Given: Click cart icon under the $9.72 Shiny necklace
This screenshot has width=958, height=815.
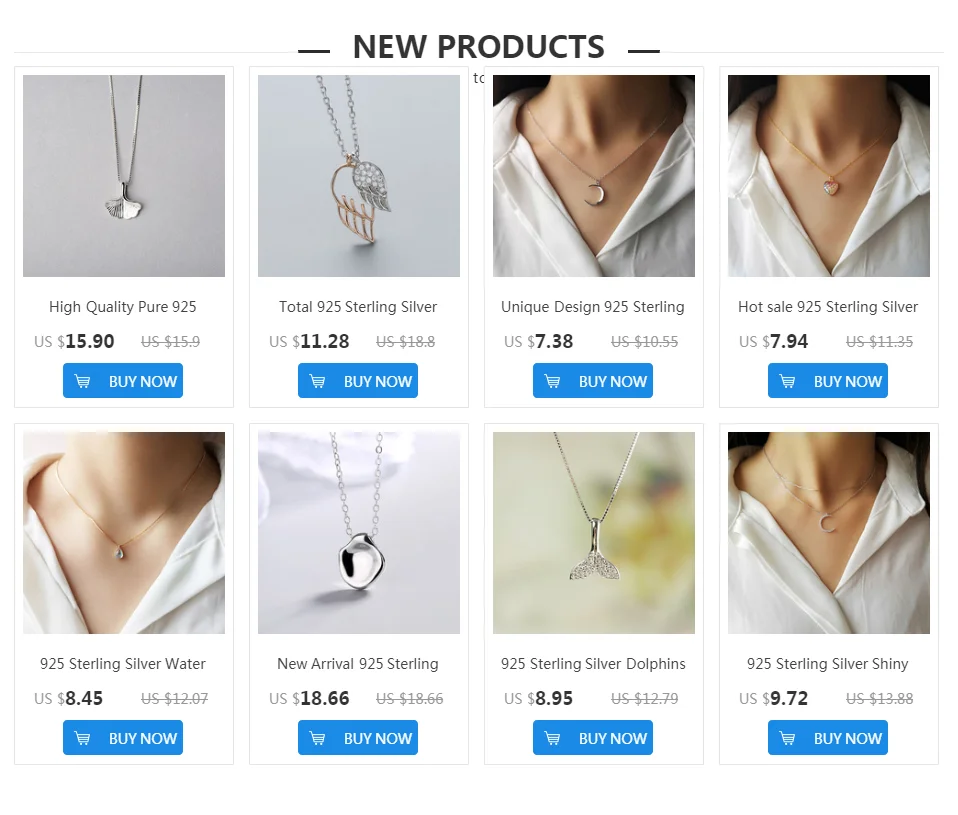Looking at the screenshot, I should [x=788, y=738].
